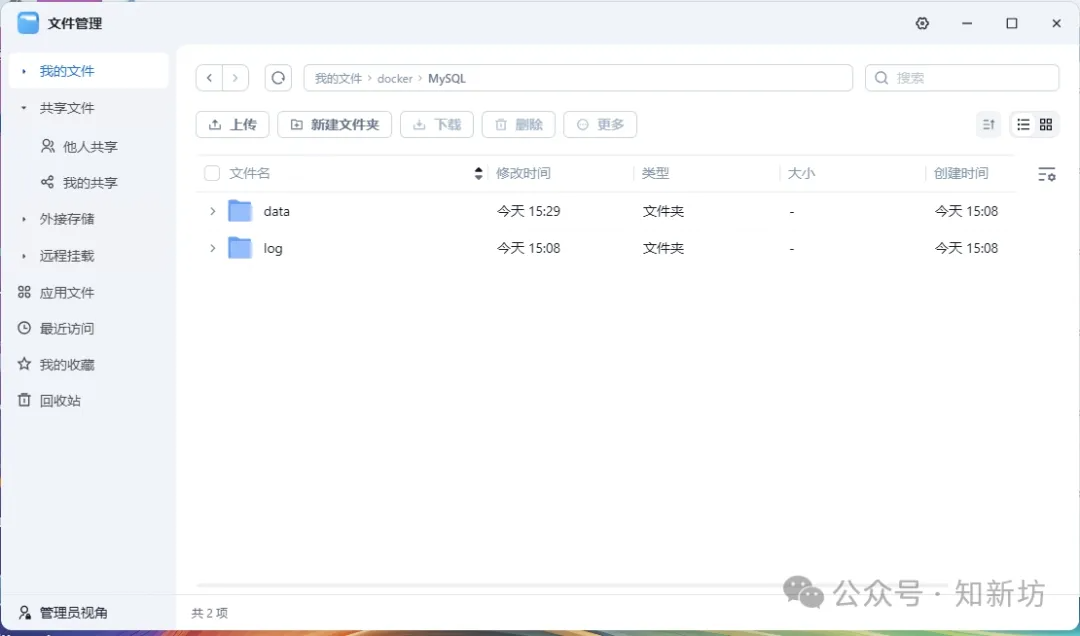Open column settings icon at the header right
This screenshot has width=1080, height=636.
(x=1046, y=174)
